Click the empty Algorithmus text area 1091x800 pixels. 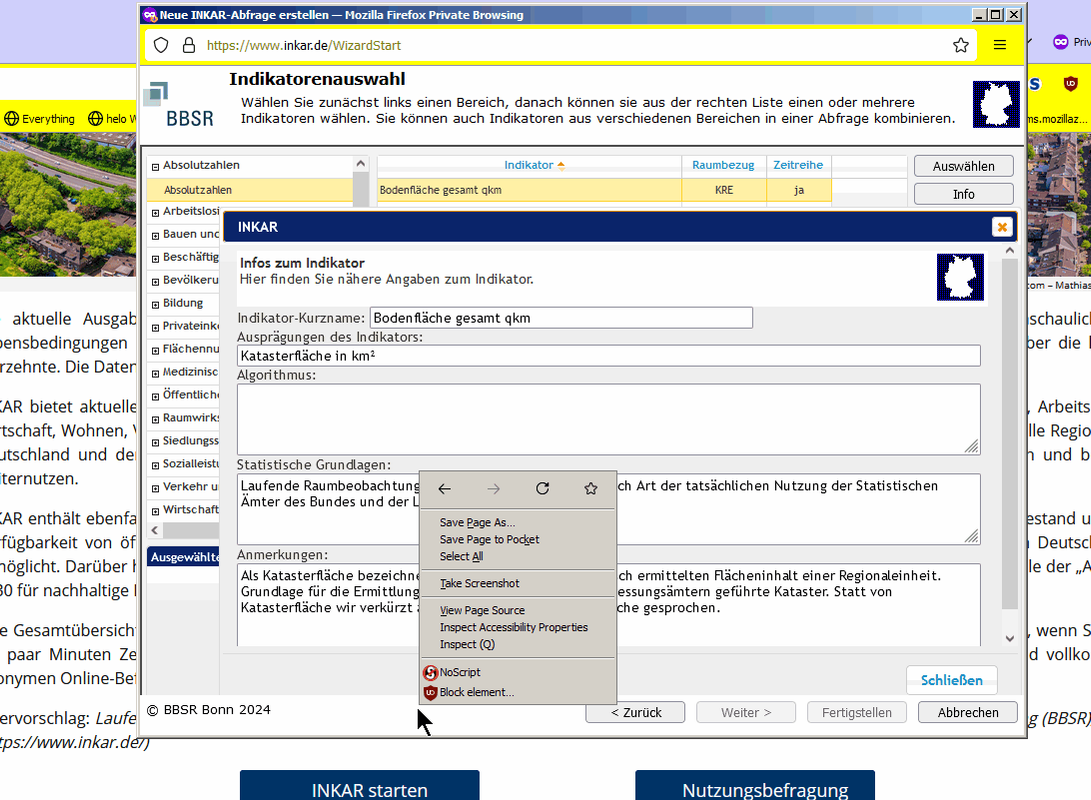tap(608, 419)
